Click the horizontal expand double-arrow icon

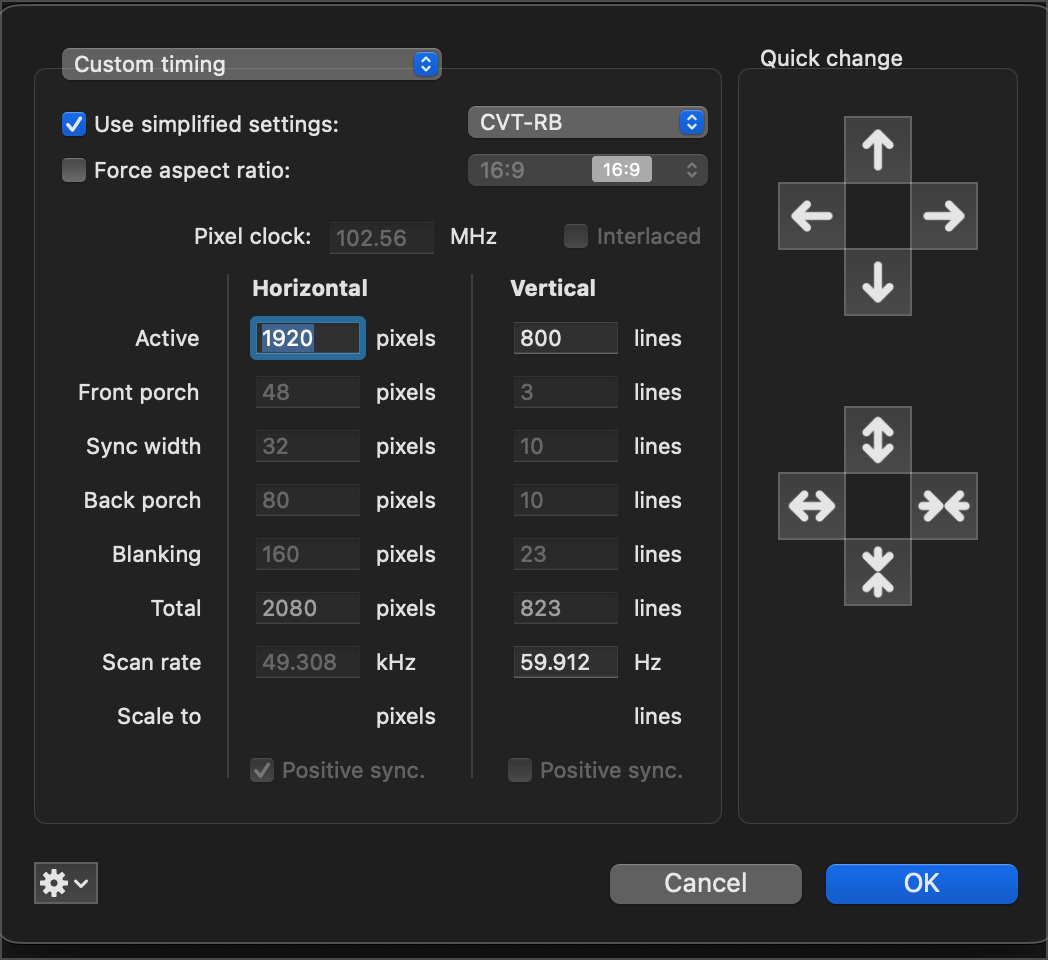(811, 506)
